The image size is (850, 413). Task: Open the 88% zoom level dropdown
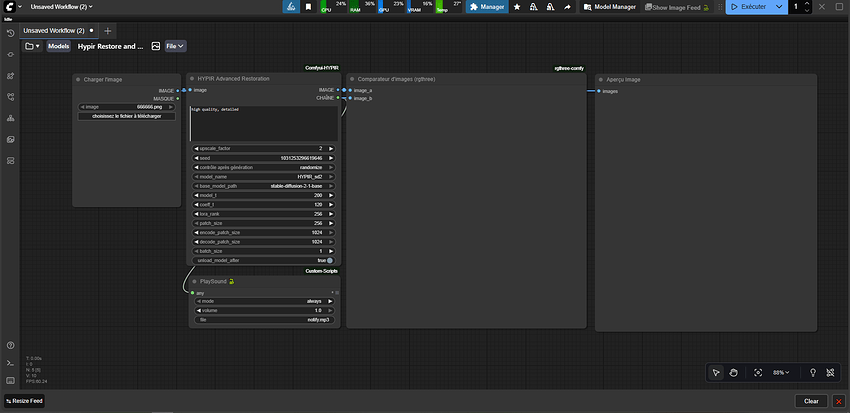pos(781,372)
